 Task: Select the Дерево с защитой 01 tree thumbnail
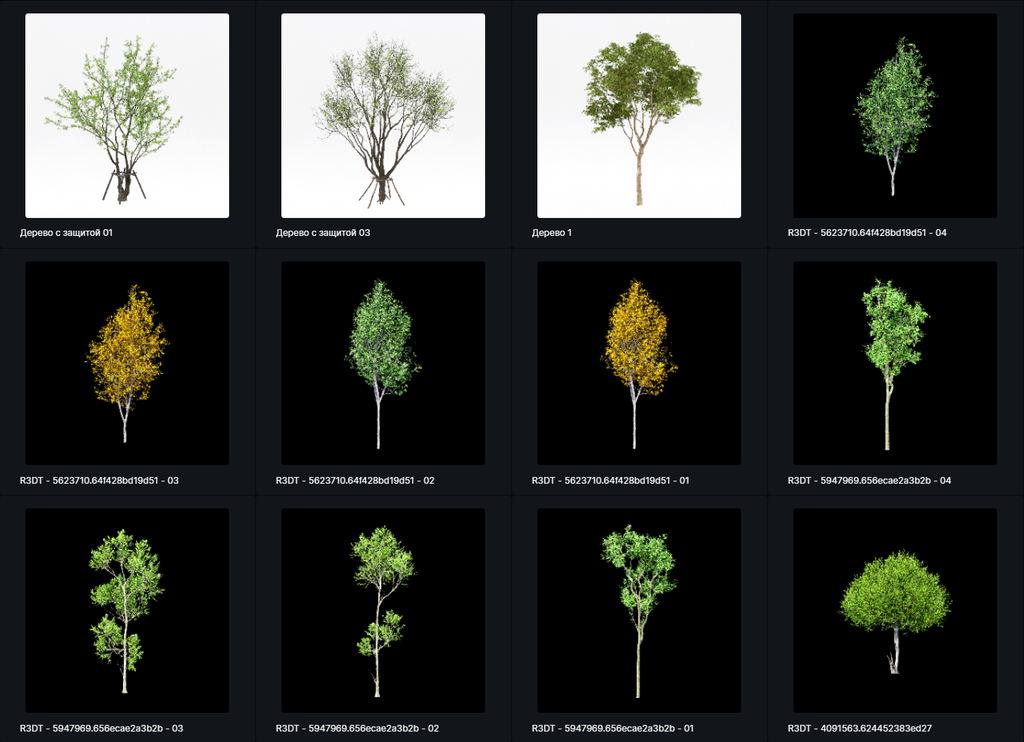click(x=127, y=116)
